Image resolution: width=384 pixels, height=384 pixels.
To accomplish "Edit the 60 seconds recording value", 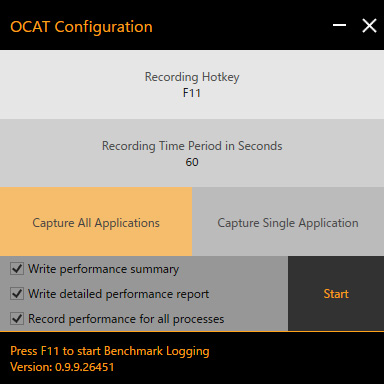I will click(192, 162).
